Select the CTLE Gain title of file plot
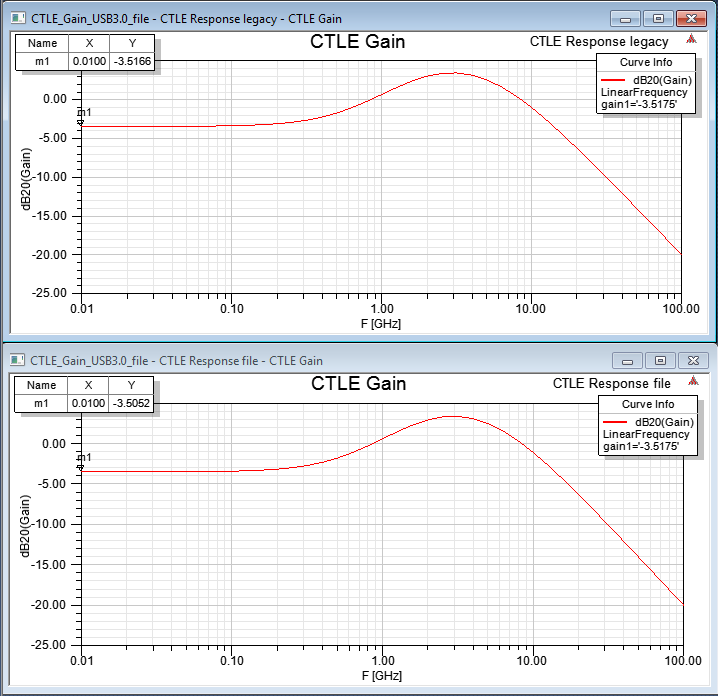This screenshot has height=696, width=718. click(359, 384)
